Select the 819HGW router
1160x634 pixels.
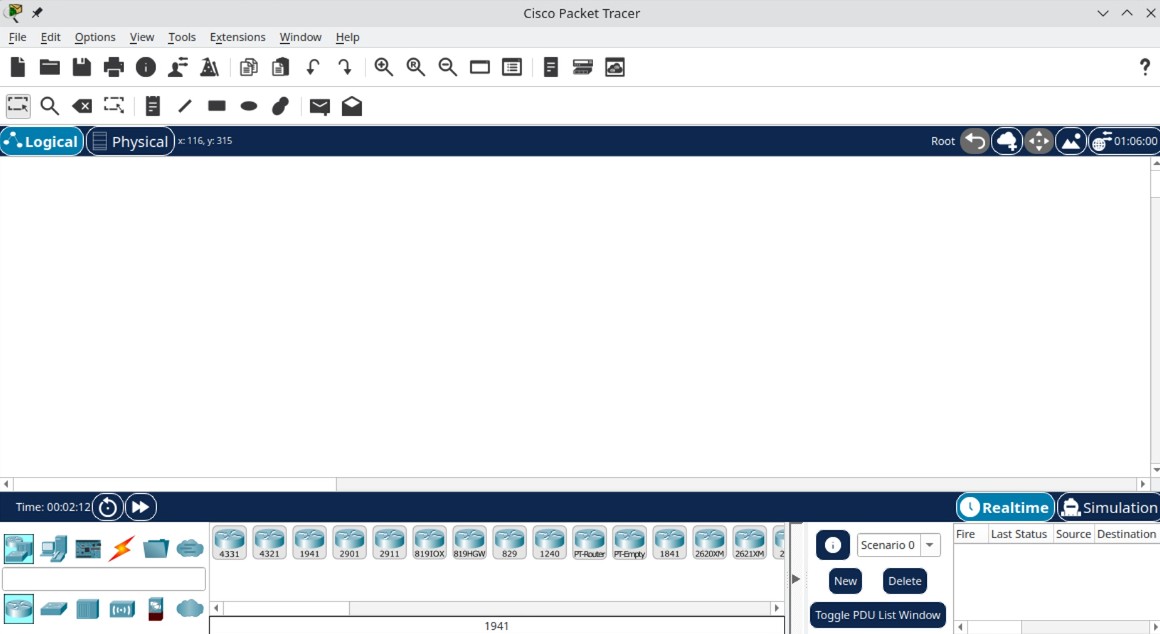tap(469, 543)
